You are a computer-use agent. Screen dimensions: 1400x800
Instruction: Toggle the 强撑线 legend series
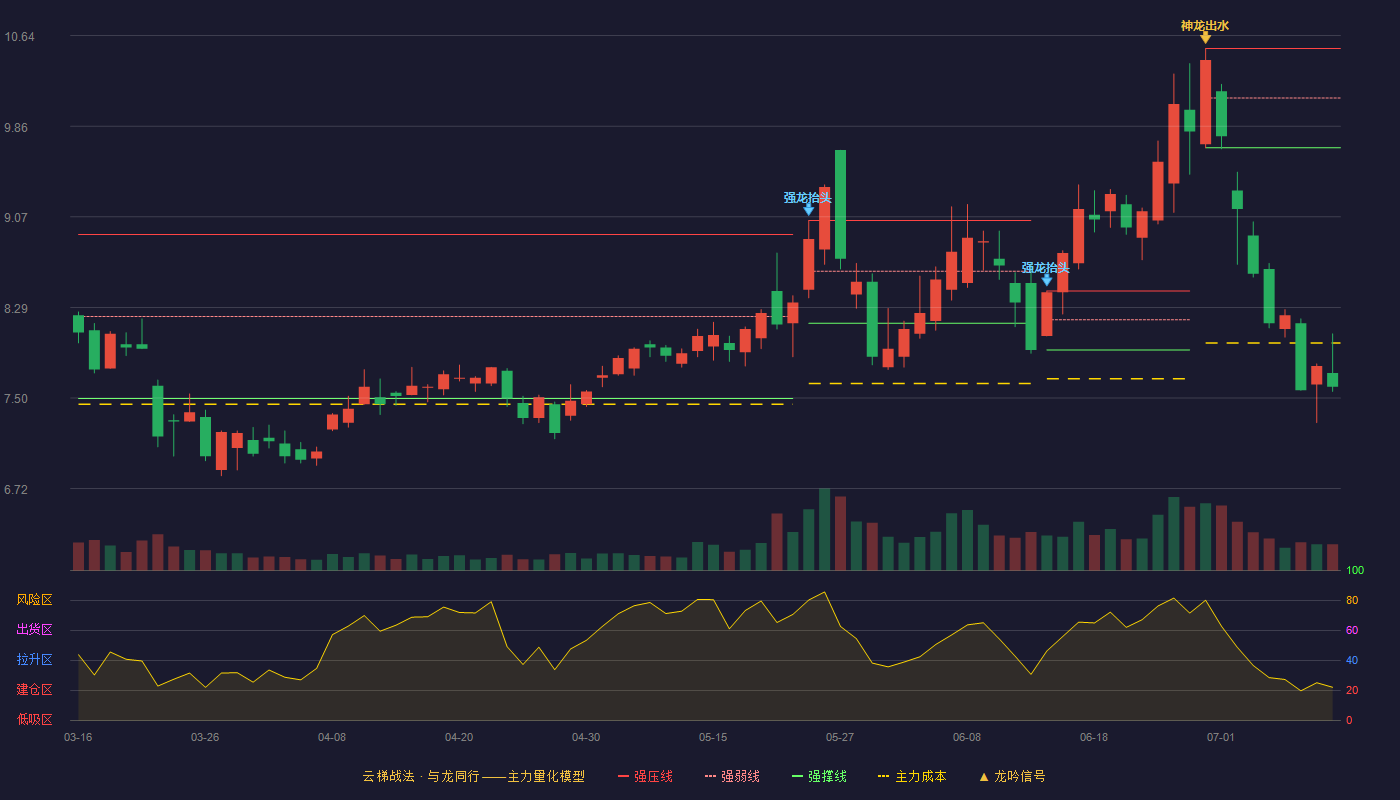click(x=819, y=776)
